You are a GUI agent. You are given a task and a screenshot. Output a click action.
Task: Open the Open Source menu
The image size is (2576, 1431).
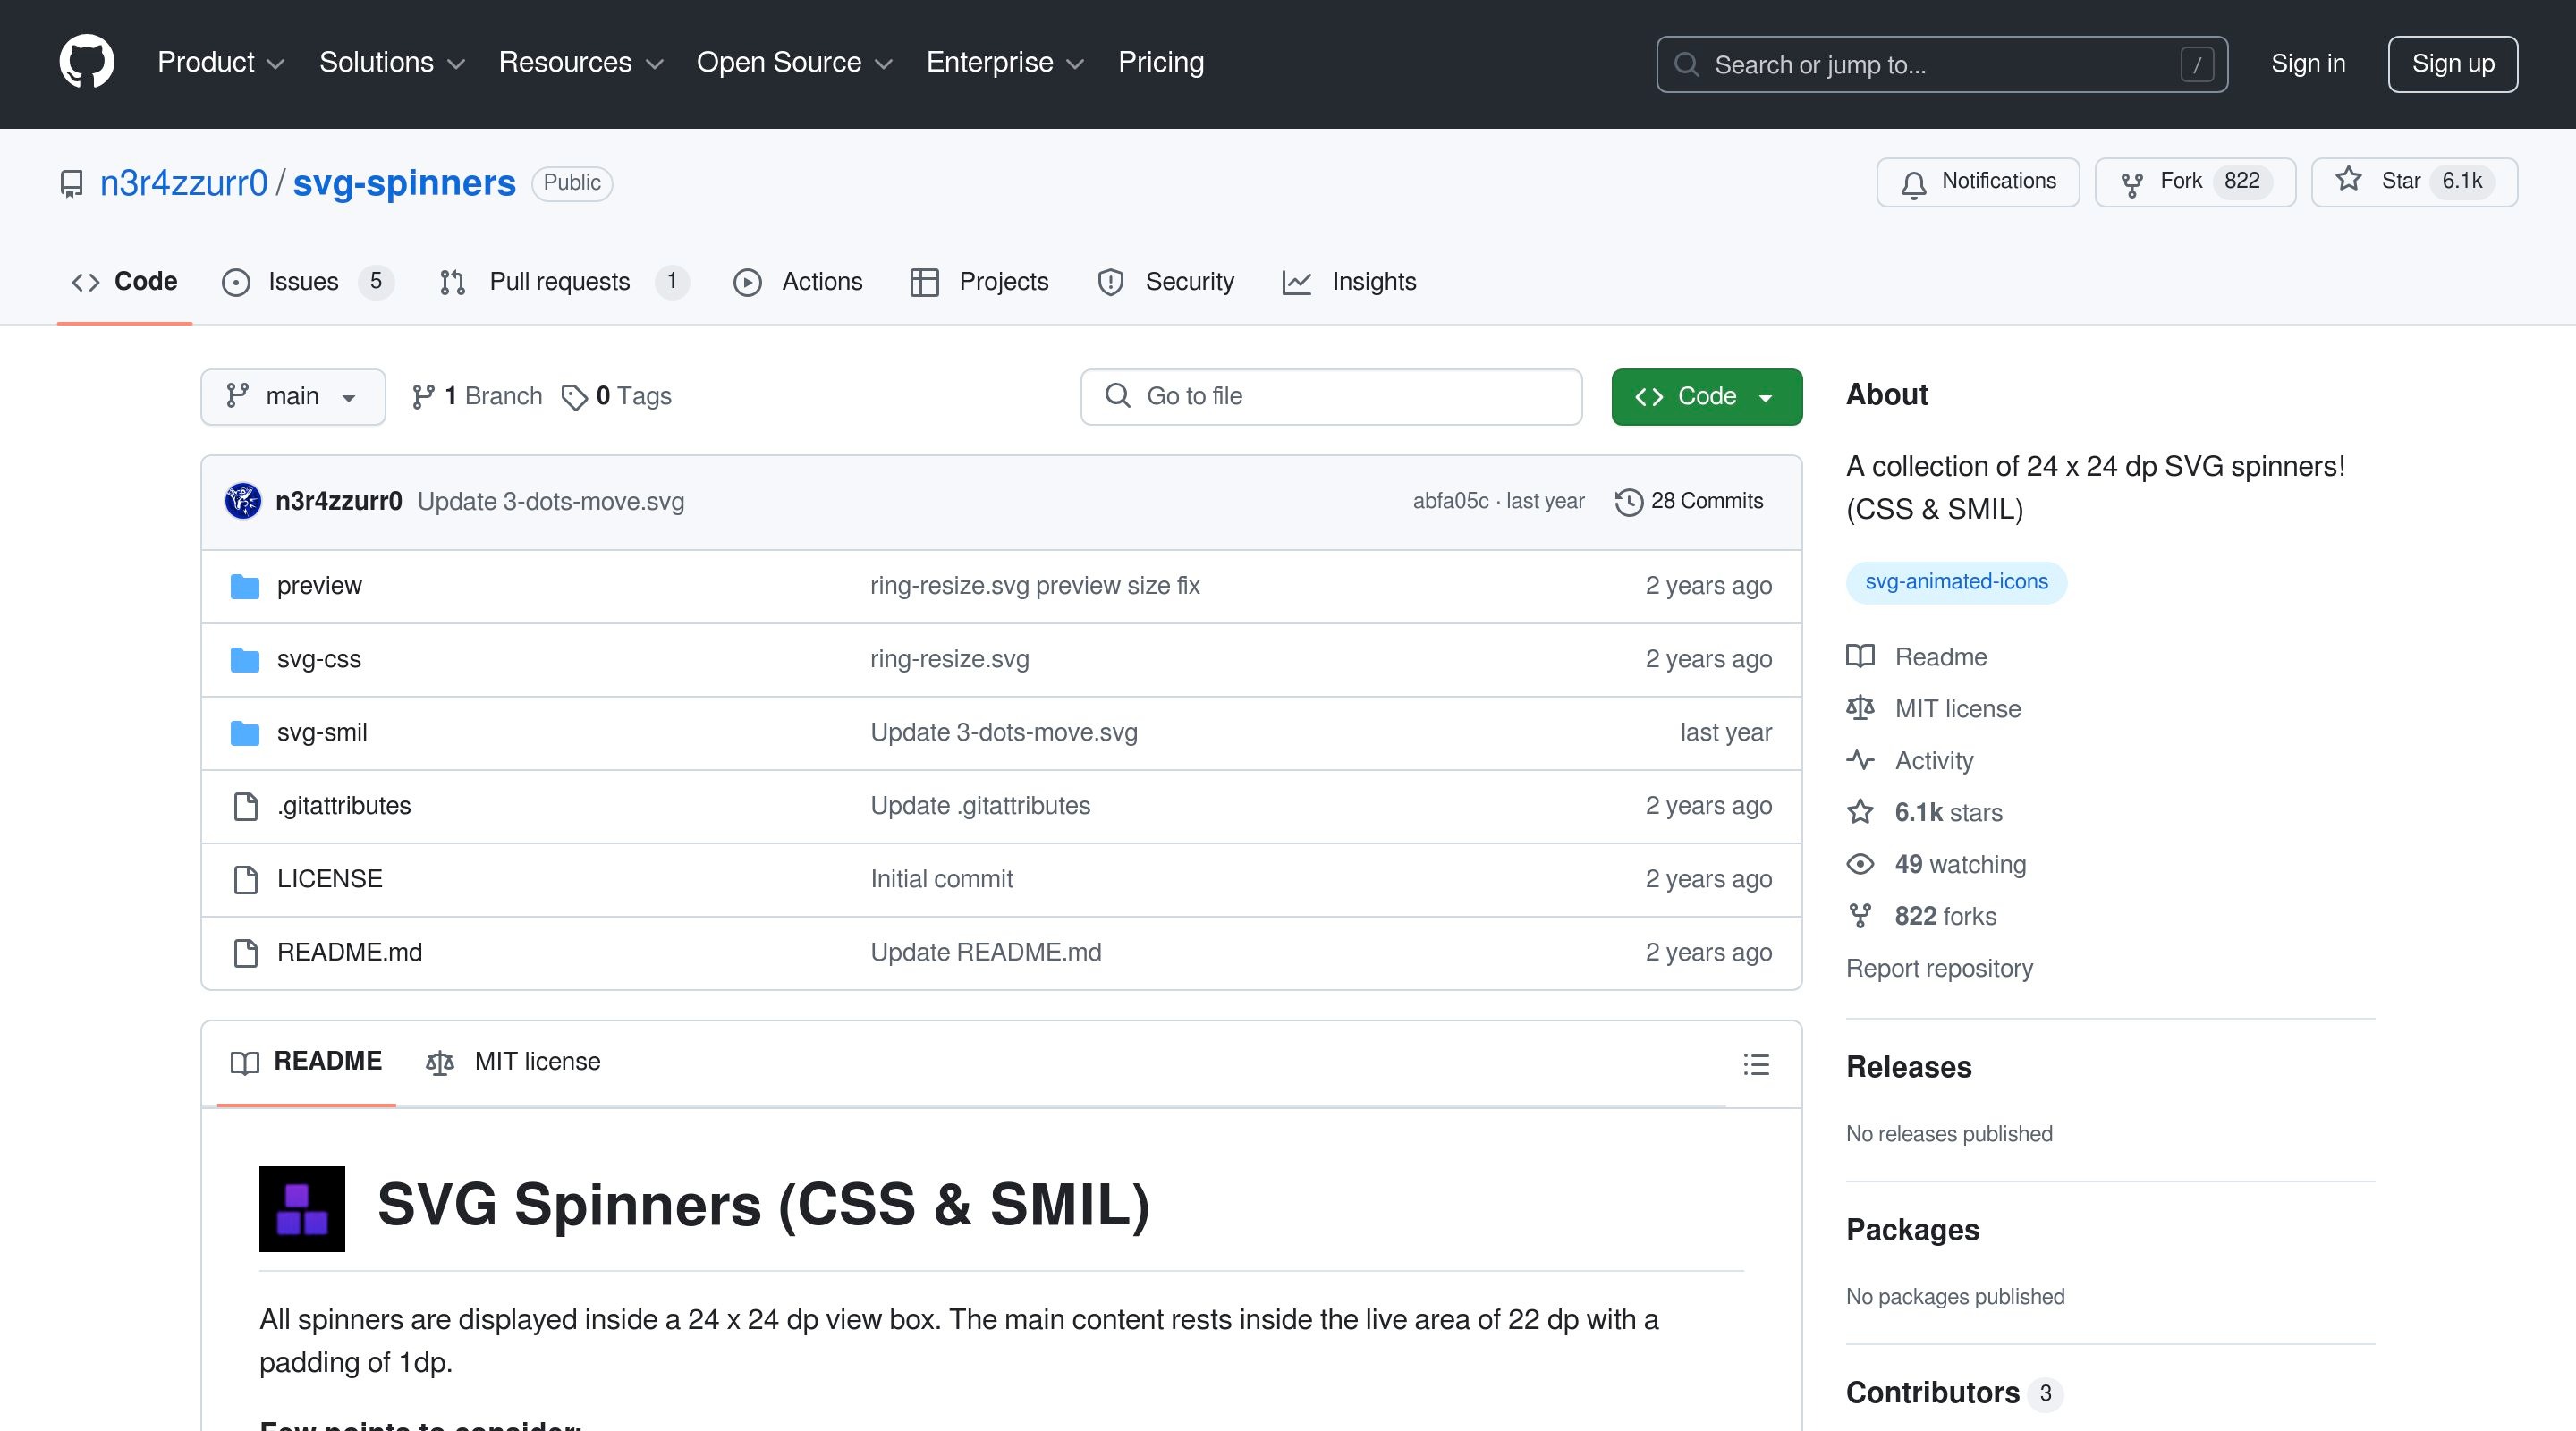[793, 62]
